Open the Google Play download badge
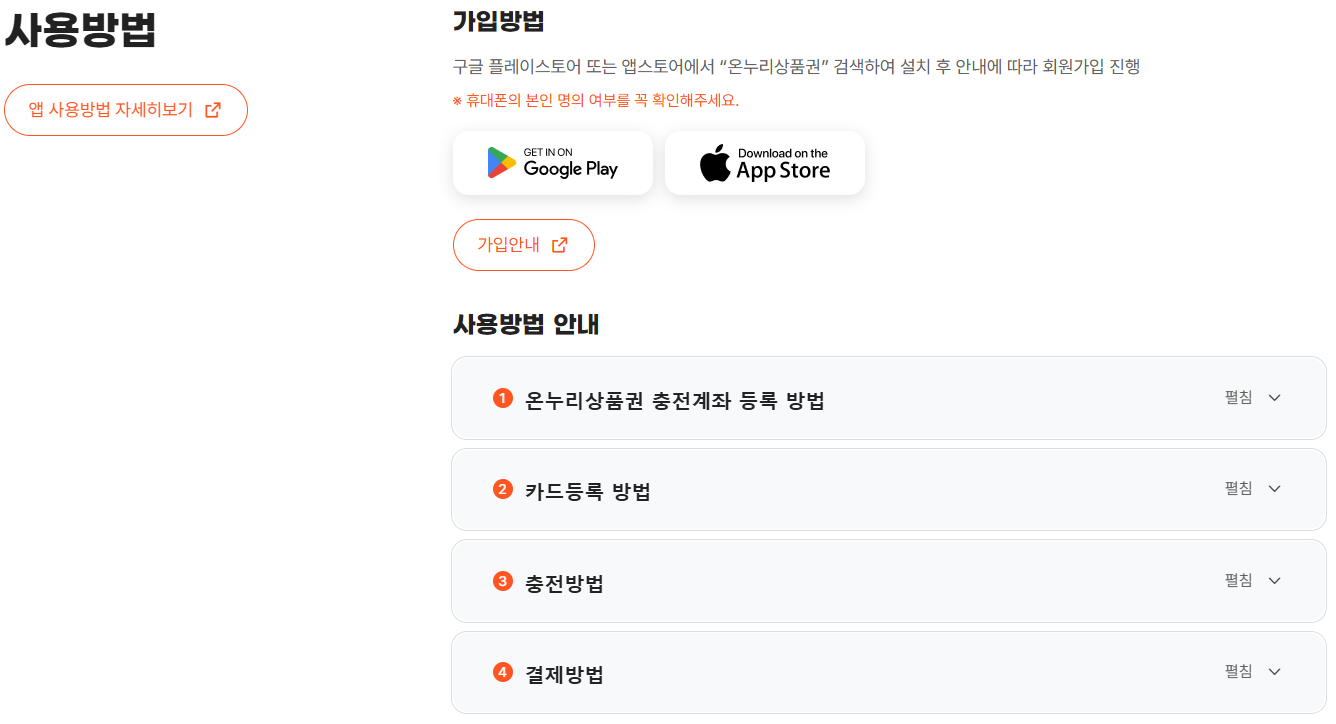The image size is (1336, 724). [x=553, y=162]
